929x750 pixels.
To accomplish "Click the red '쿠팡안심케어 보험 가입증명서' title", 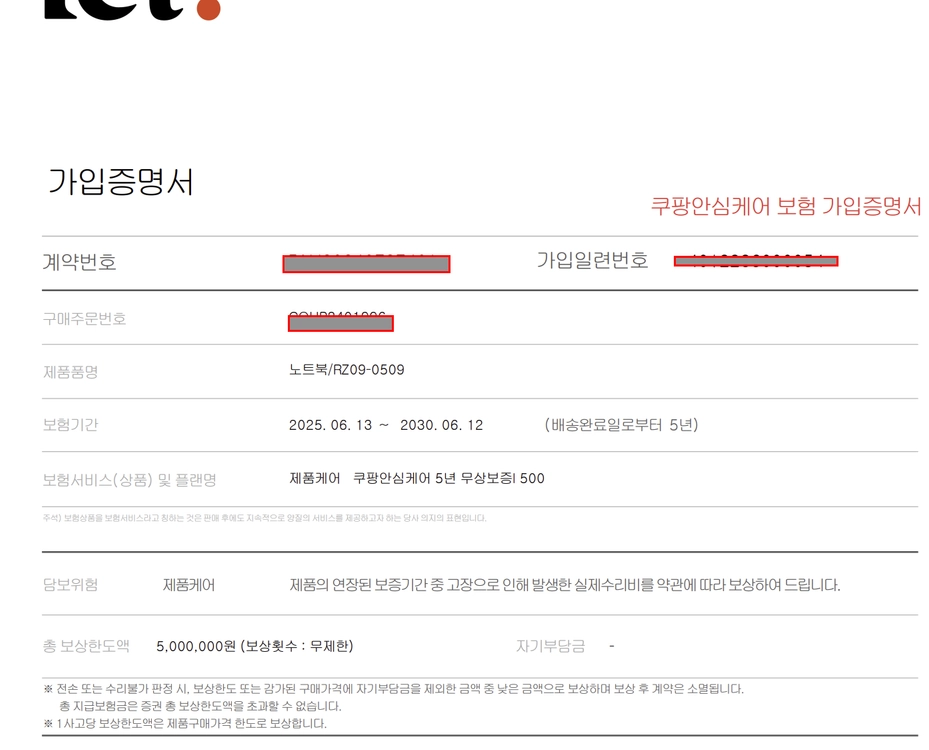I will click(x=786, y=206).
